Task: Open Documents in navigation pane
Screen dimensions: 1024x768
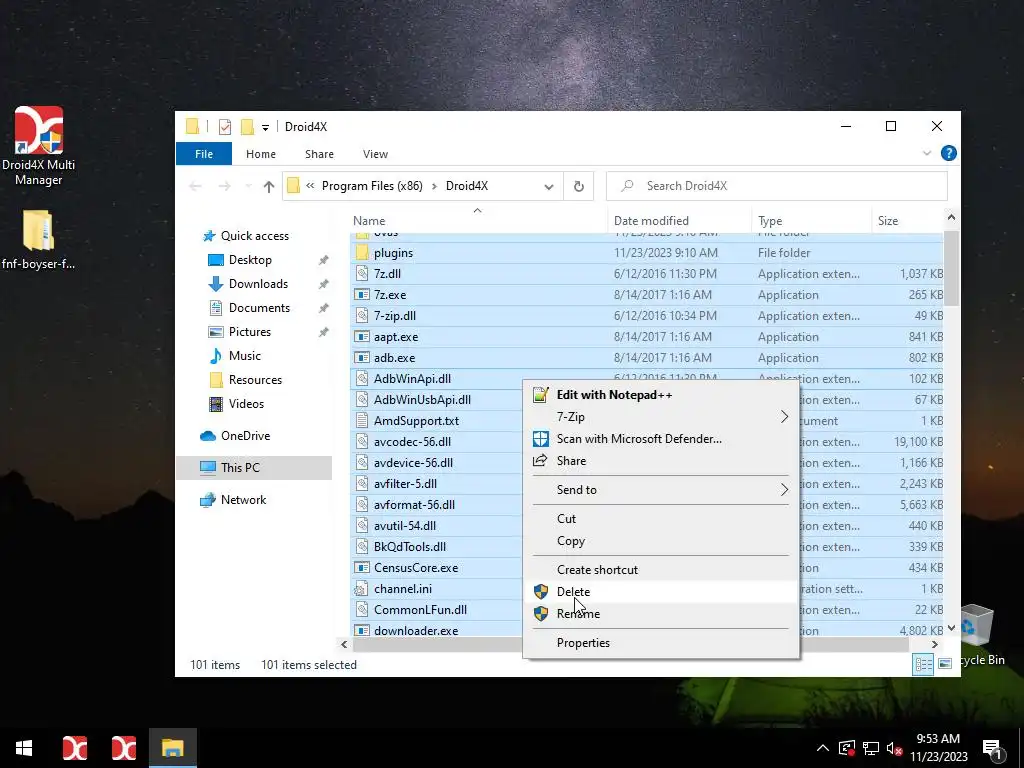Action: [259, 308]
